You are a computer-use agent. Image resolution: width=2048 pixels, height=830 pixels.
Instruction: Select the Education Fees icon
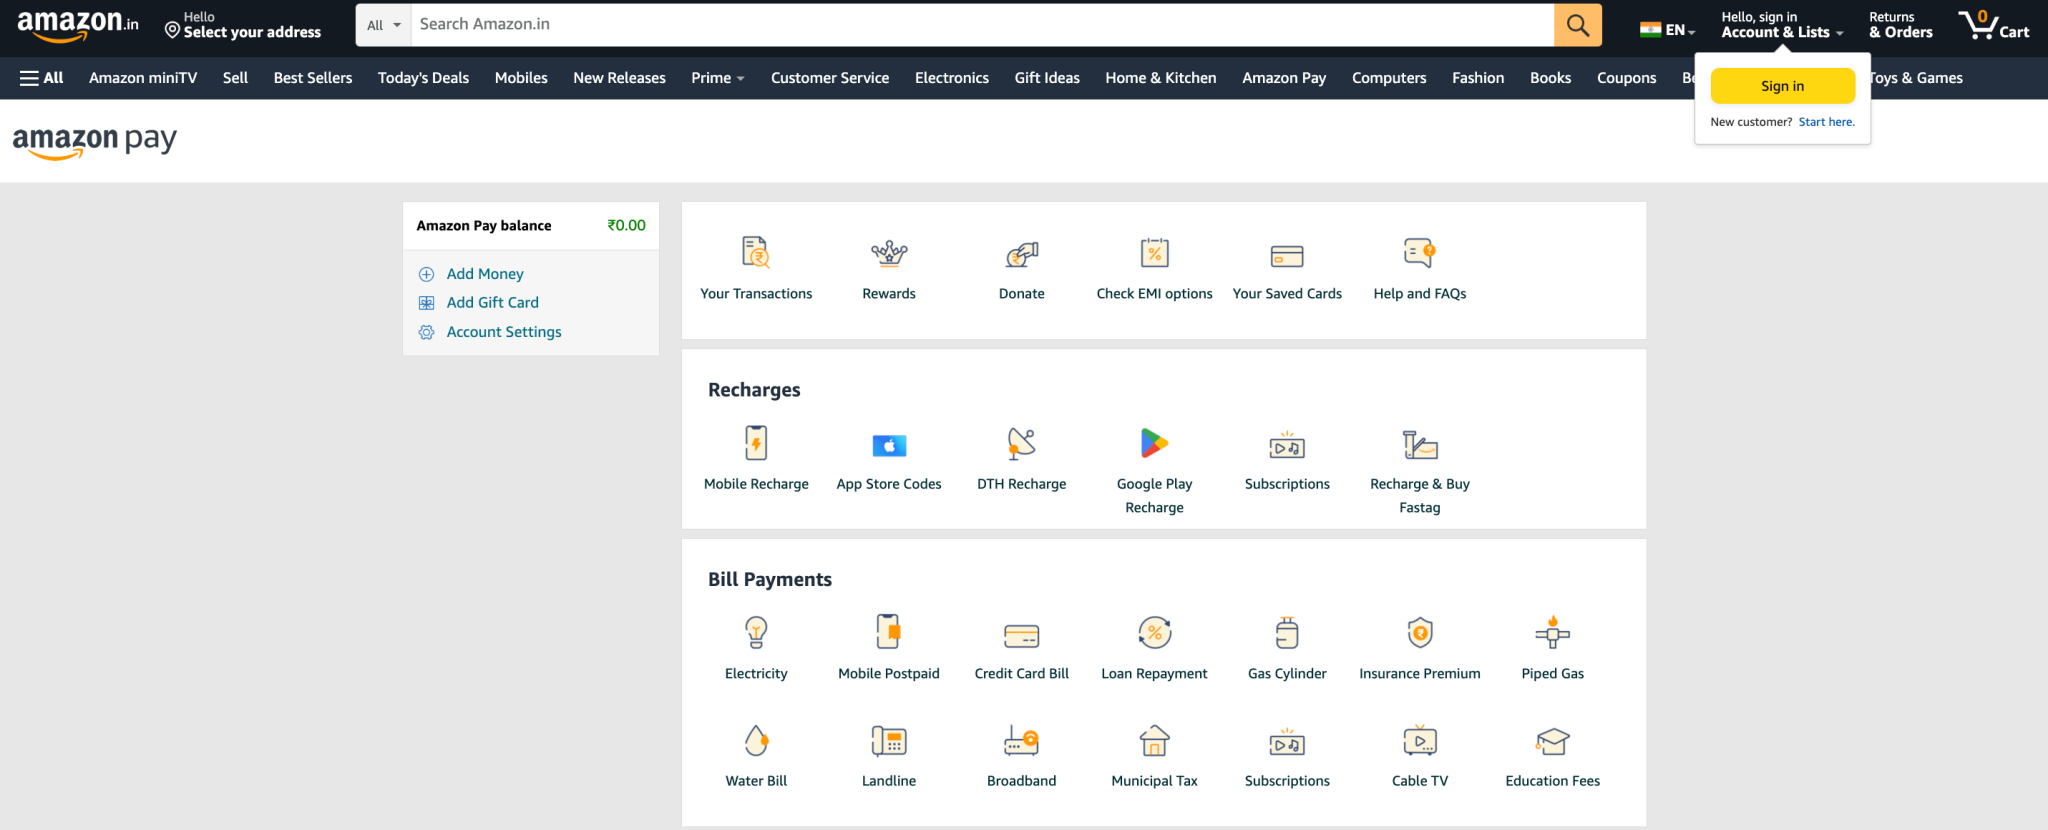coord(1553,741)
